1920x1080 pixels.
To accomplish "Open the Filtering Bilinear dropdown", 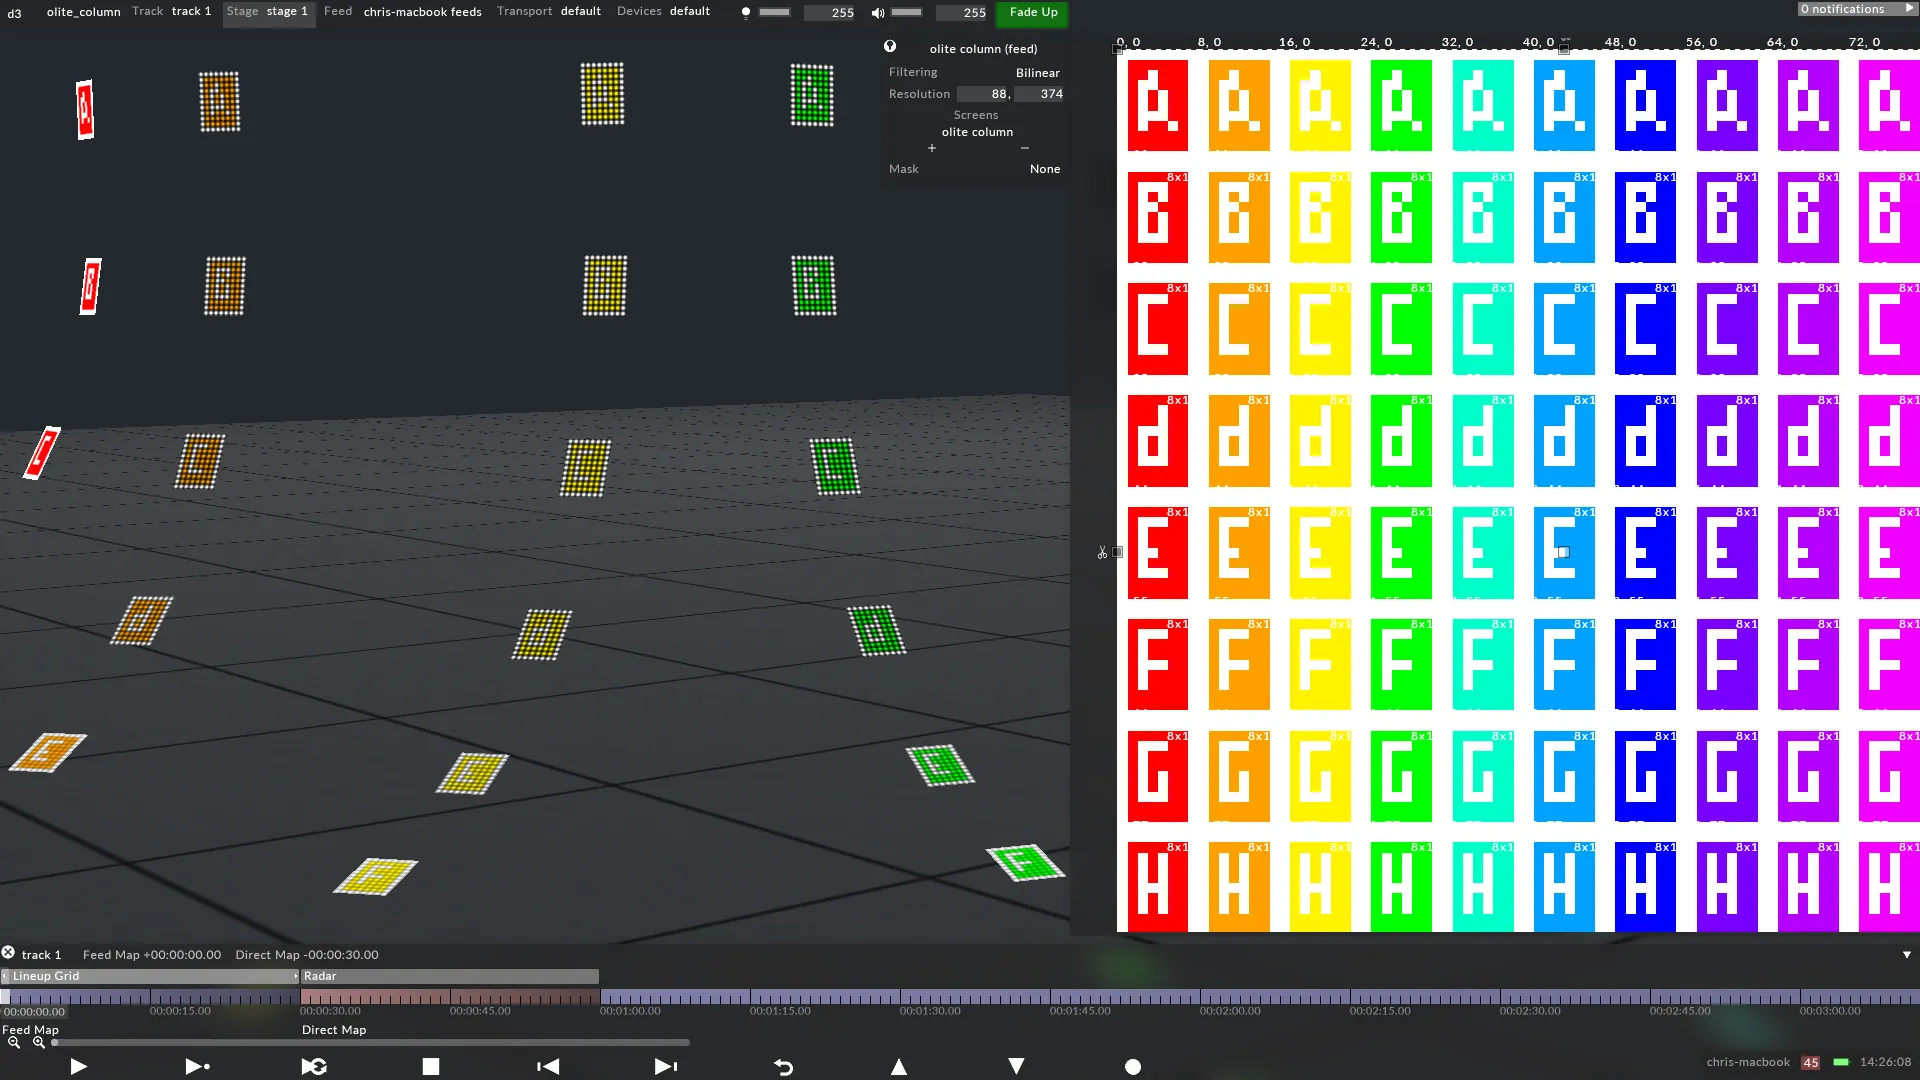I will pyautogui.click(x=1037, y=73).
